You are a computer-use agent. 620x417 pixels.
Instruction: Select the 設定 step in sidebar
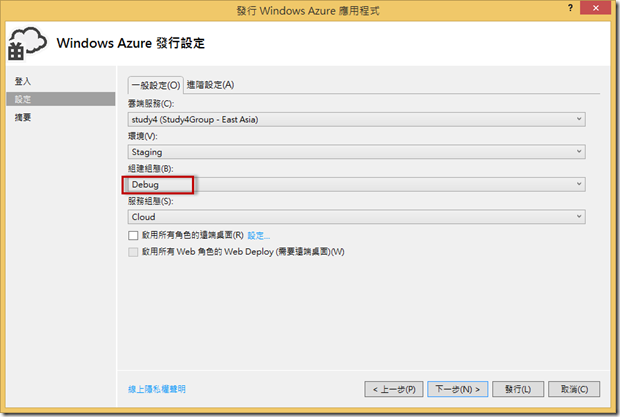coord(61,99)
